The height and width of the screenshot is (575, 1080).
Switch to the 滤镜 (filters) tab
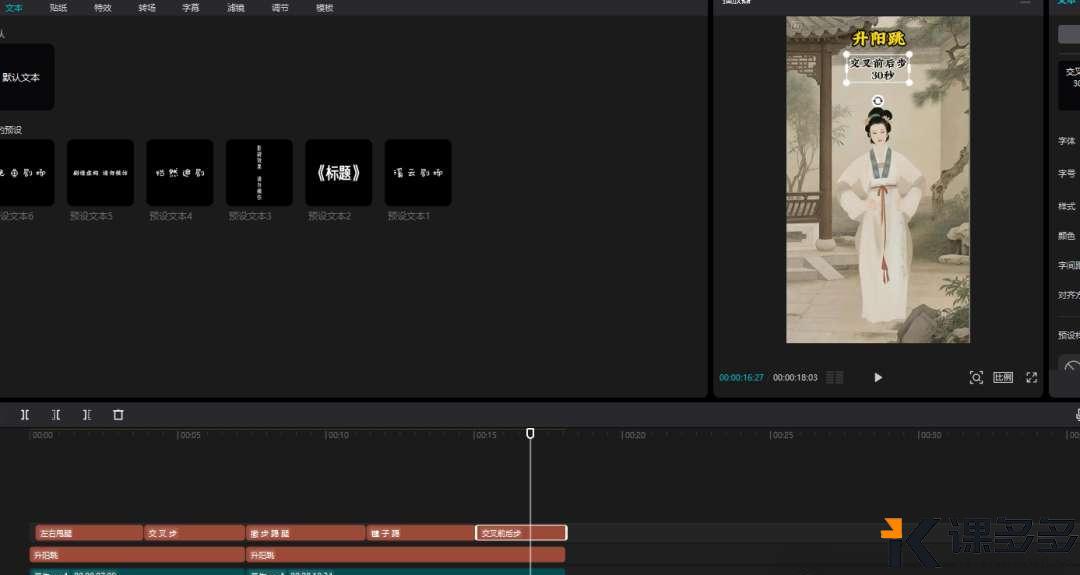(x=236, y=8)
